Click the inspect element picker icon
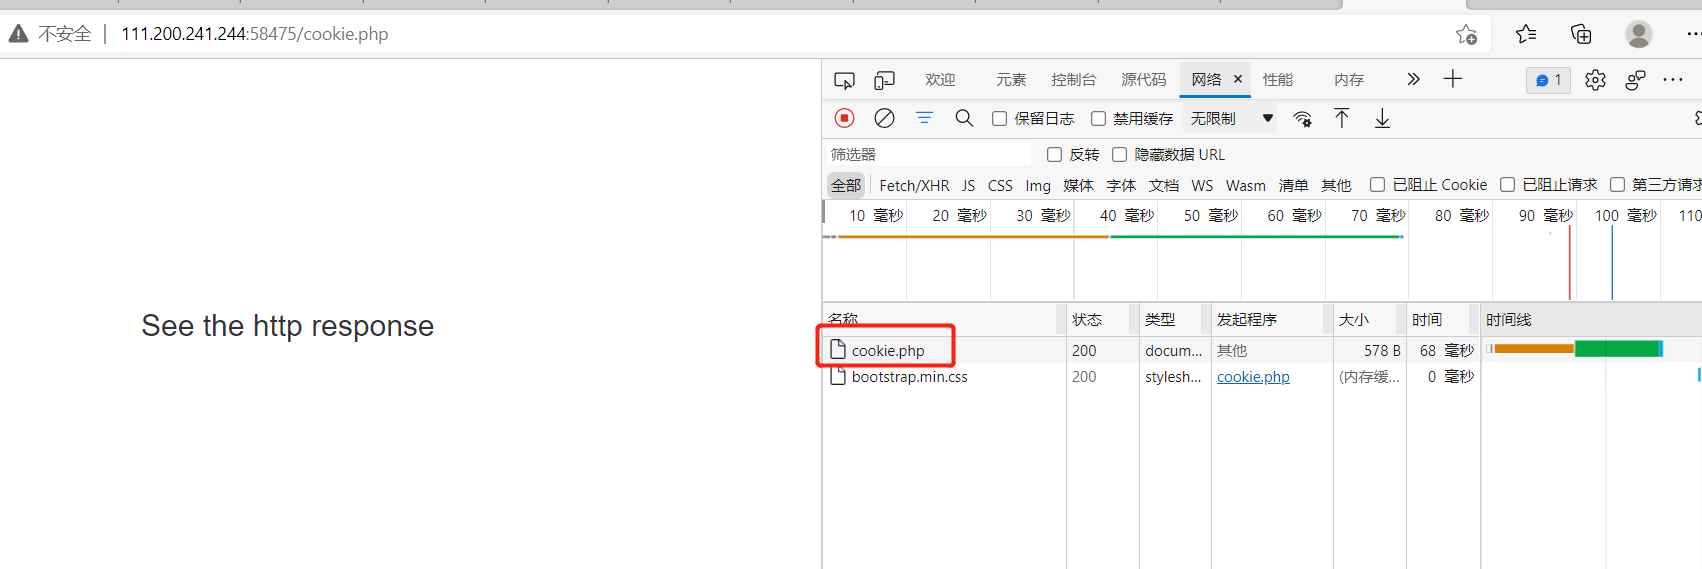Viewport: 1702px width, 569px height. click(844, 80)
